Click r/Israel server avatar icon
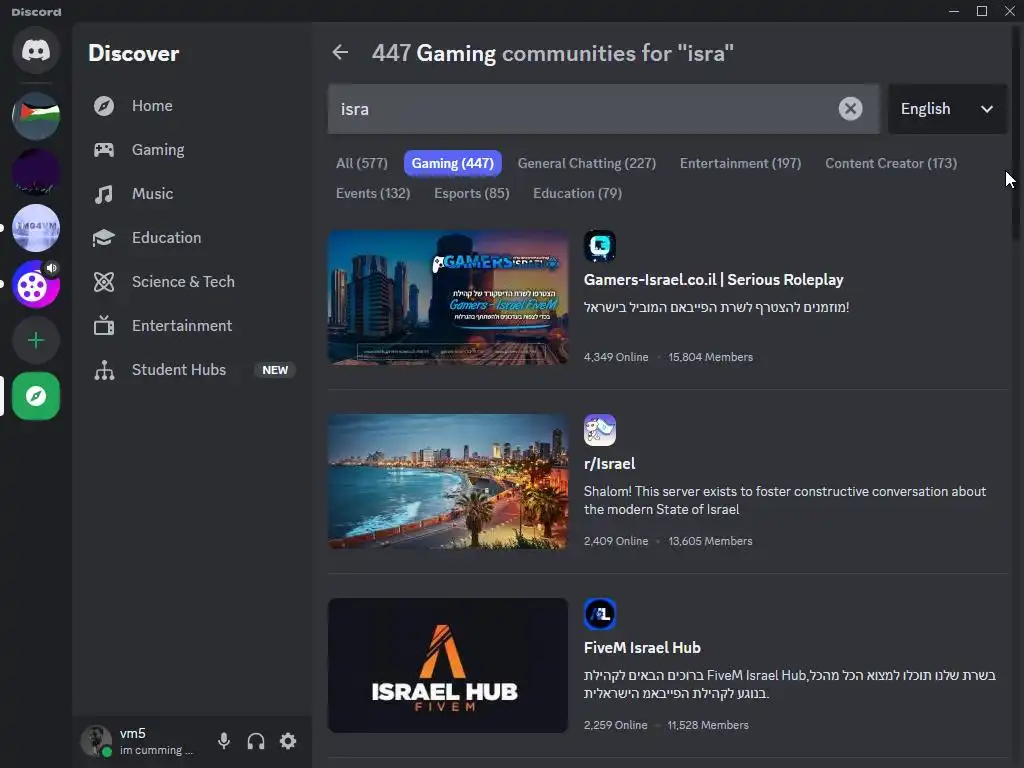Image resolution: width=1024 pixels, height=768 pixels. [x=600, y=430]
